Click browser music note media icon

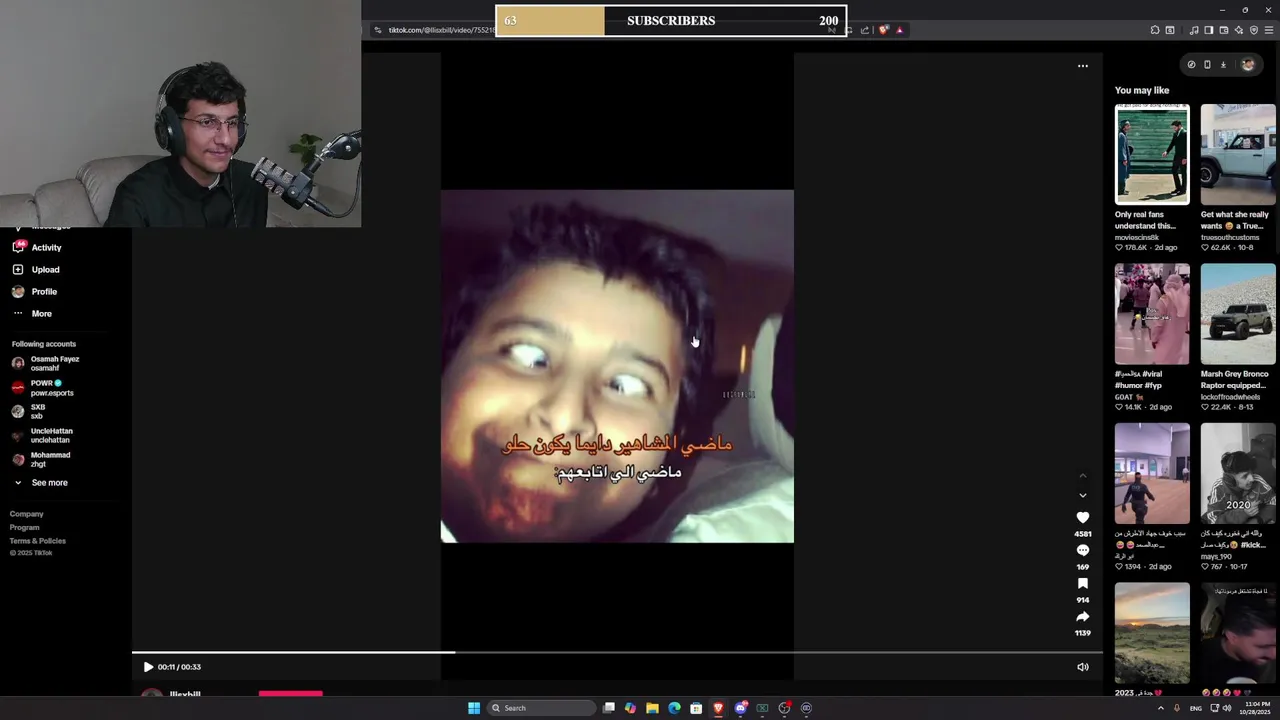click(x=1194, y=30)
